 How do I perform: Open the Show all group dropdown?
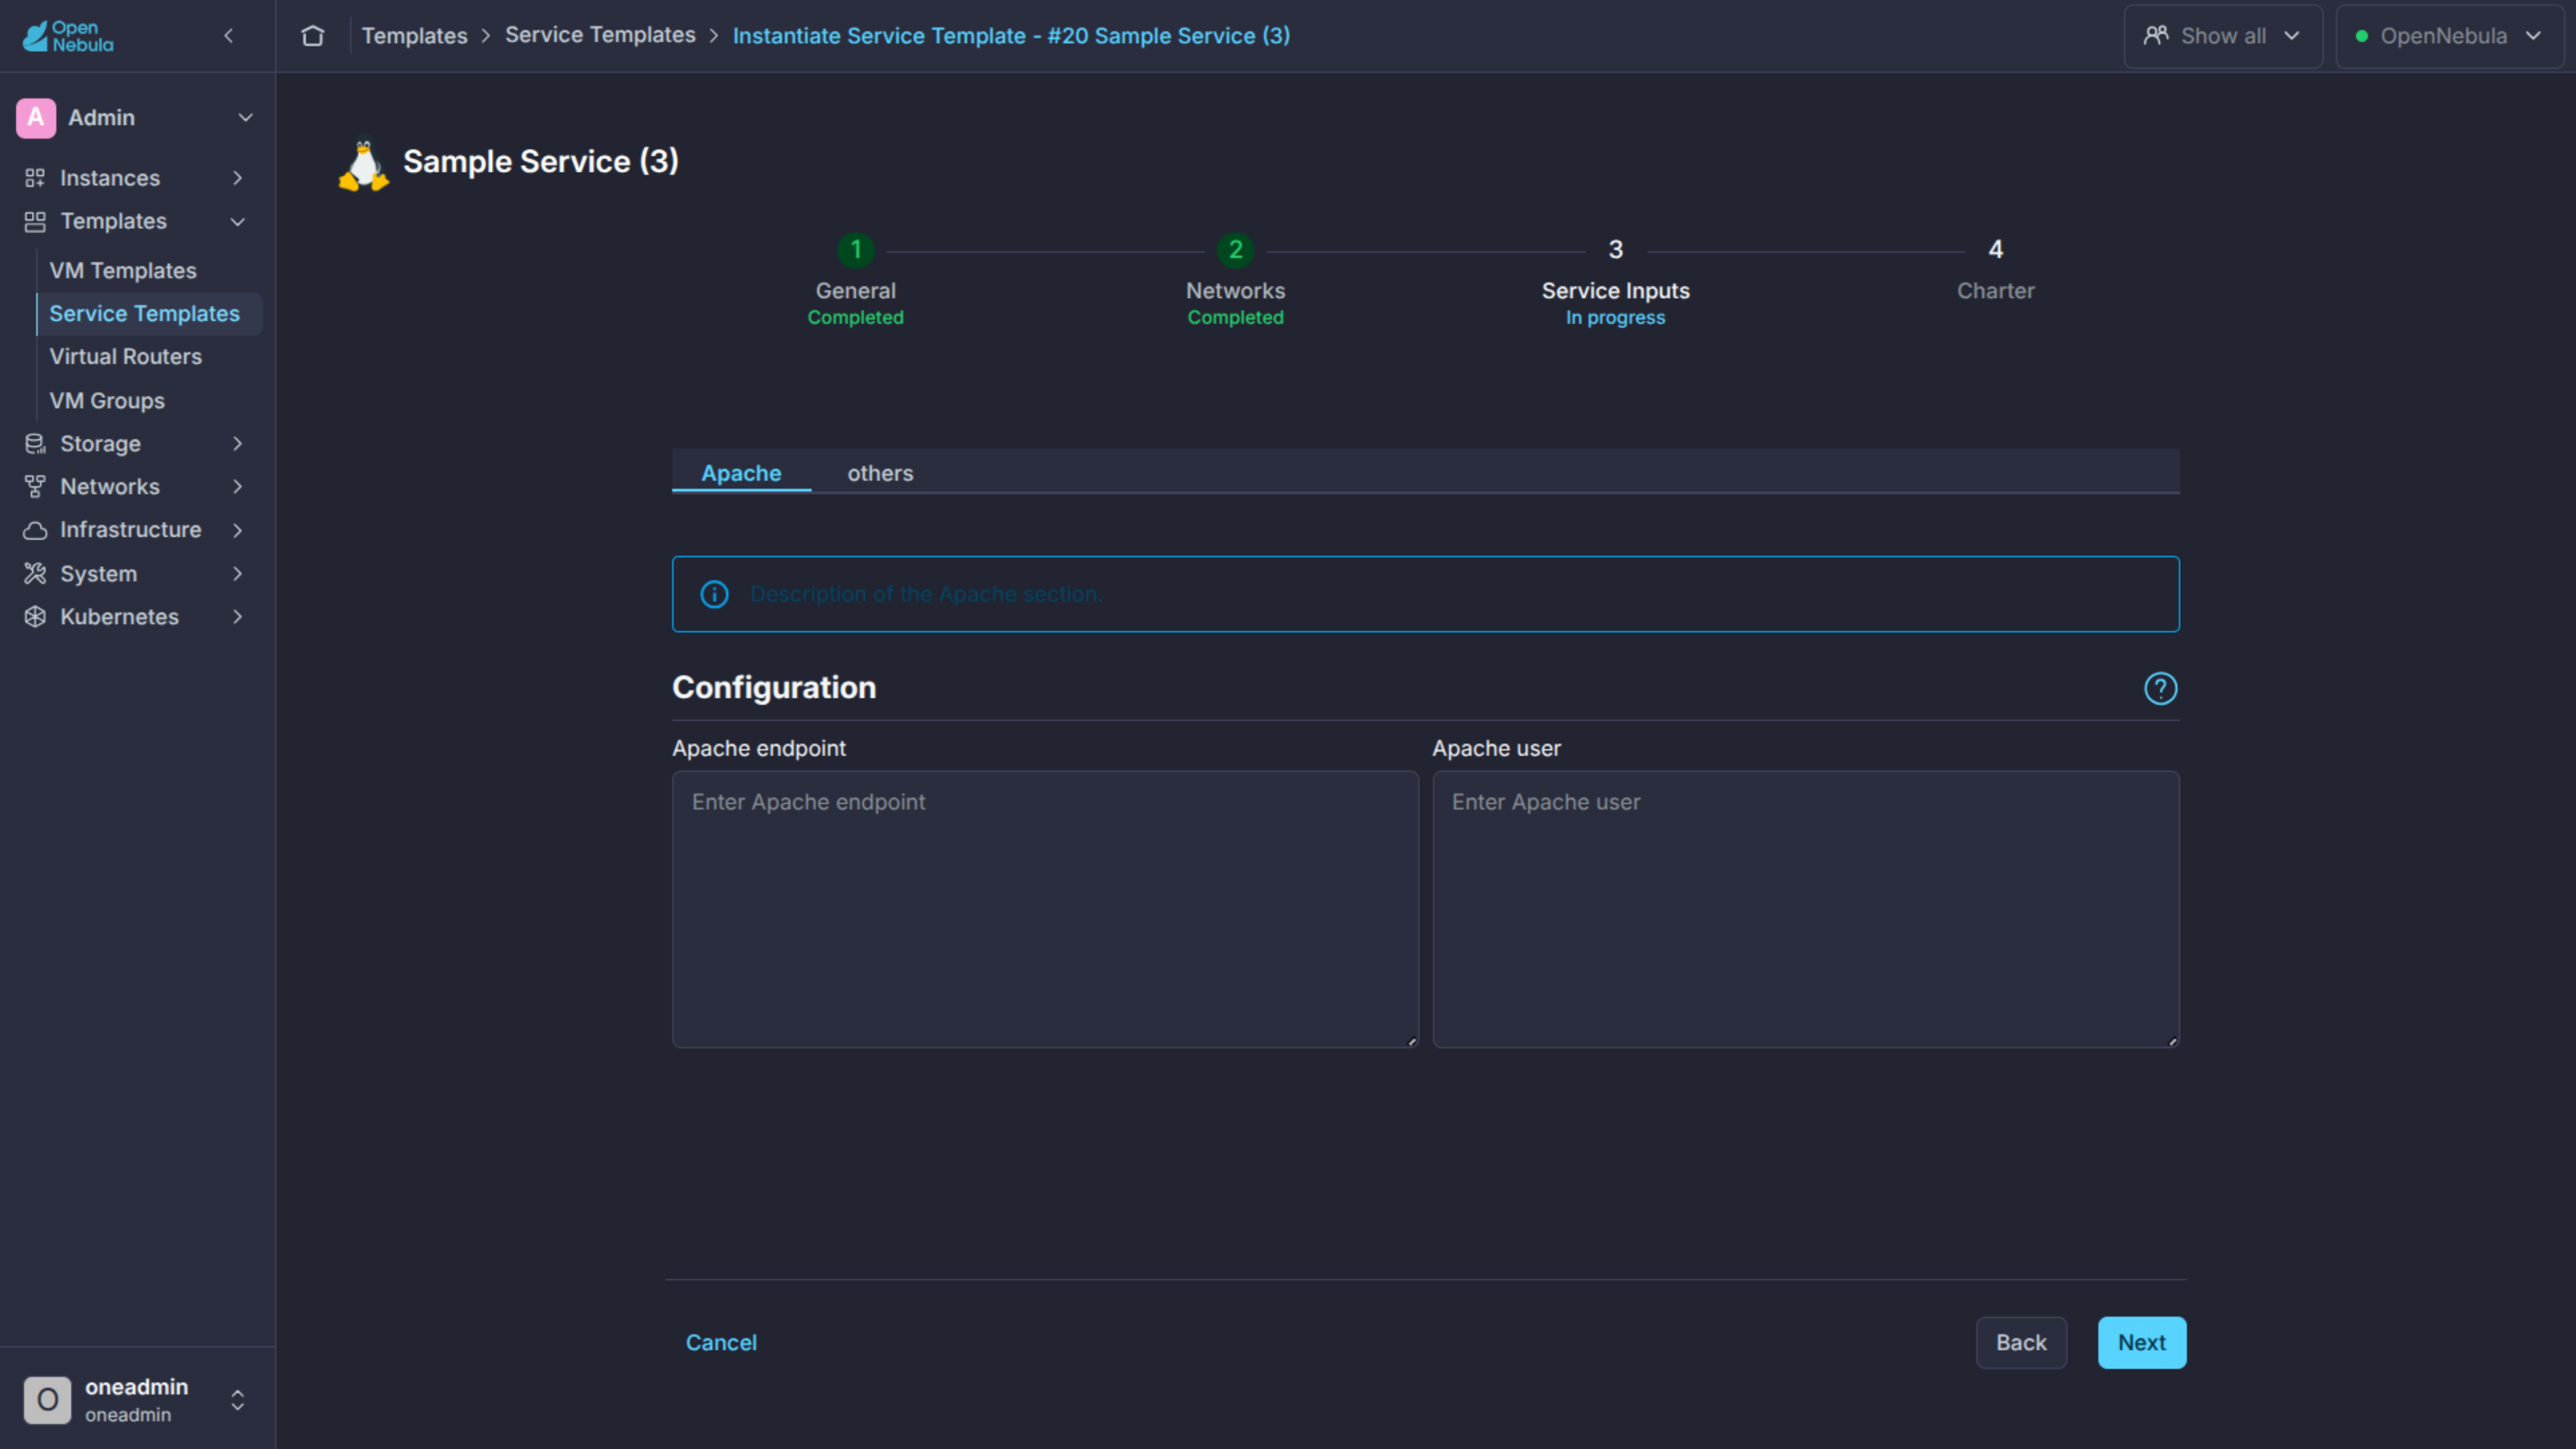pyautogui.click(x=2222, y=36)
